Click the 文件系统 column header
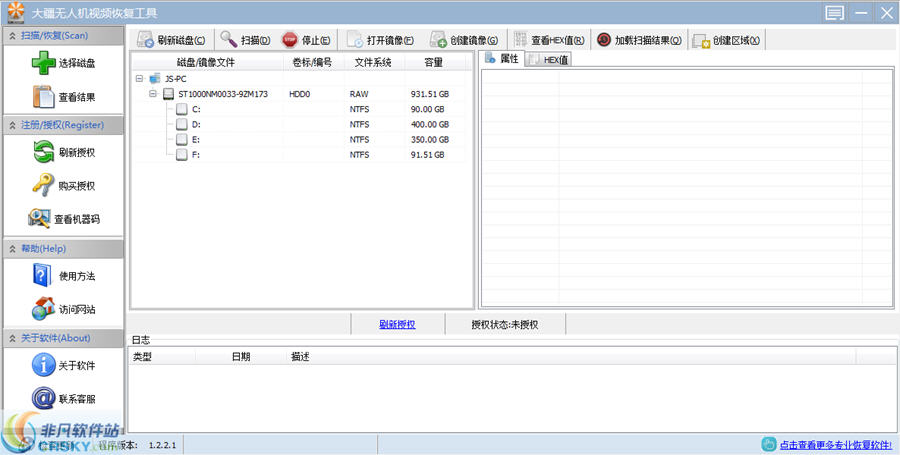 click(373, 63)
